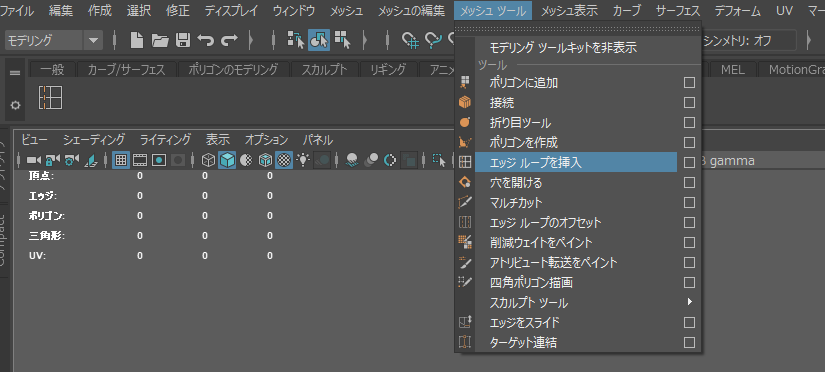Open the option box for 接続

tap(689, 103)
